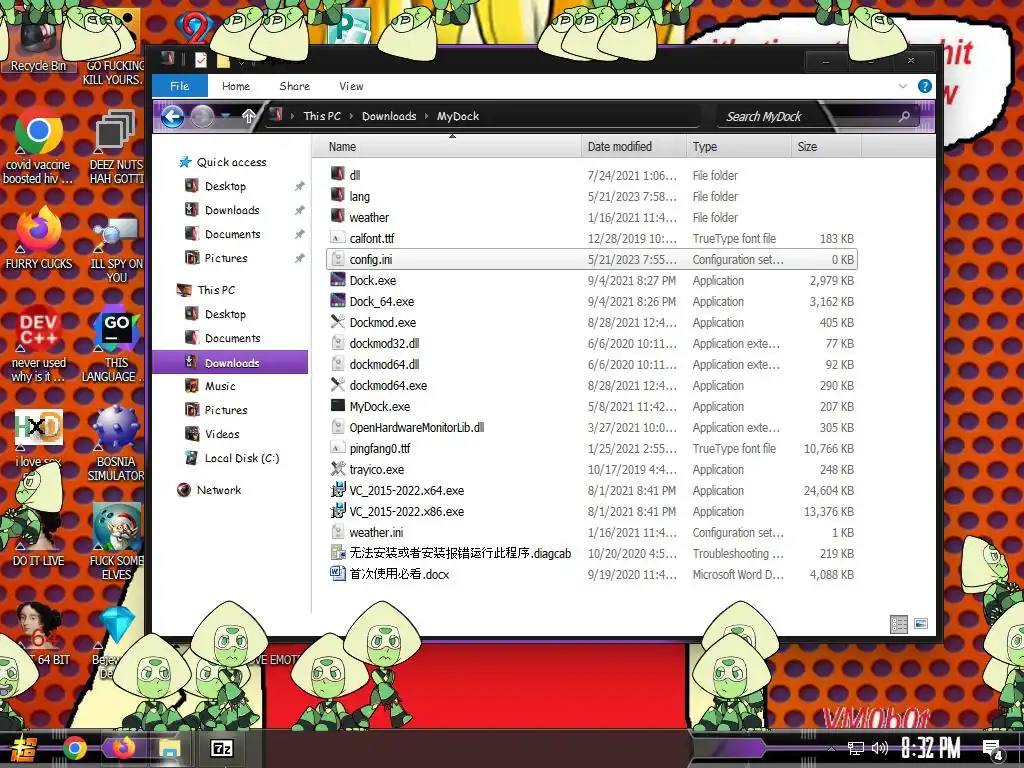
Task: Select the Dockmod.exe tools icon
Action: pos(338,322)
